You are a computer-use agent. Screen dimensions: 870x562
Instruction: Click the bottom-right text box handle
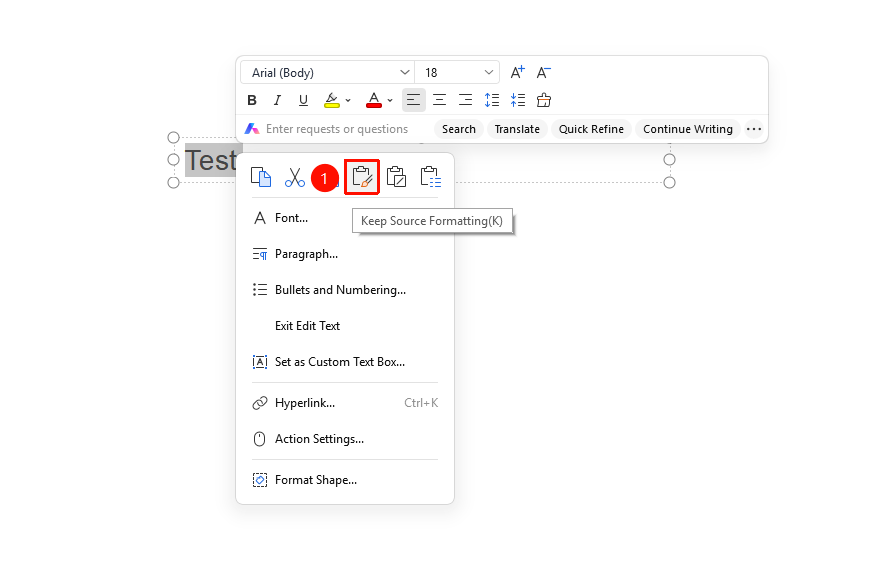coord(670,183)
